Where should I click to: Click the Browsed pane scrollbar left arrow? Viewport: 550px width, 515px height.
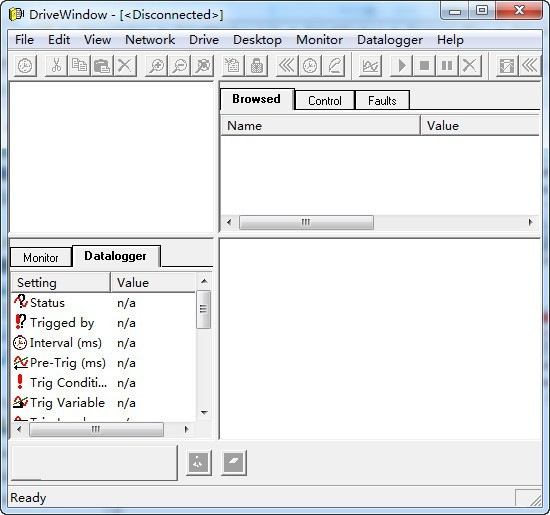(229, 222)
